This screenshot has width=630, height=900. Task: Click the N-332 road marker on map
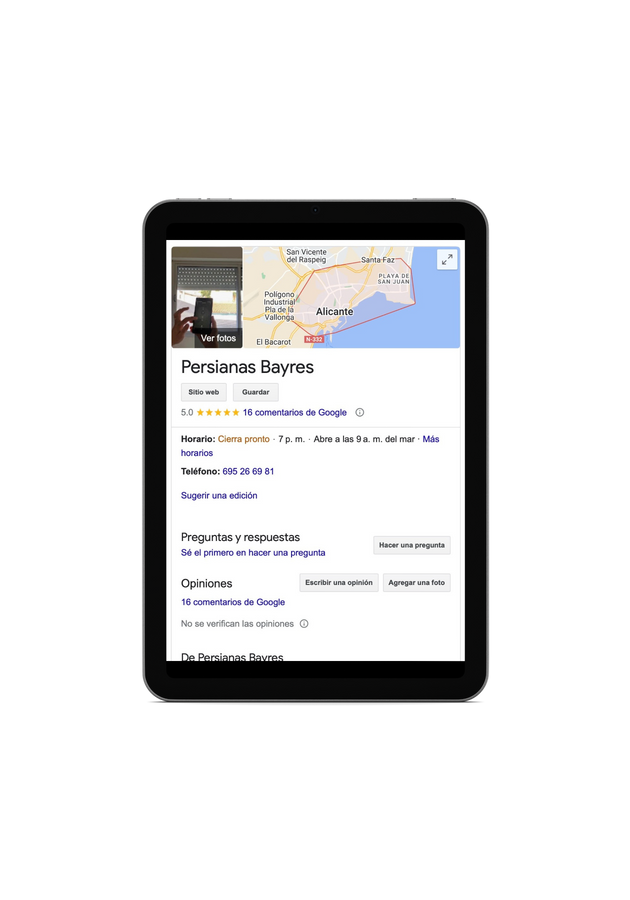coord(314,339)
